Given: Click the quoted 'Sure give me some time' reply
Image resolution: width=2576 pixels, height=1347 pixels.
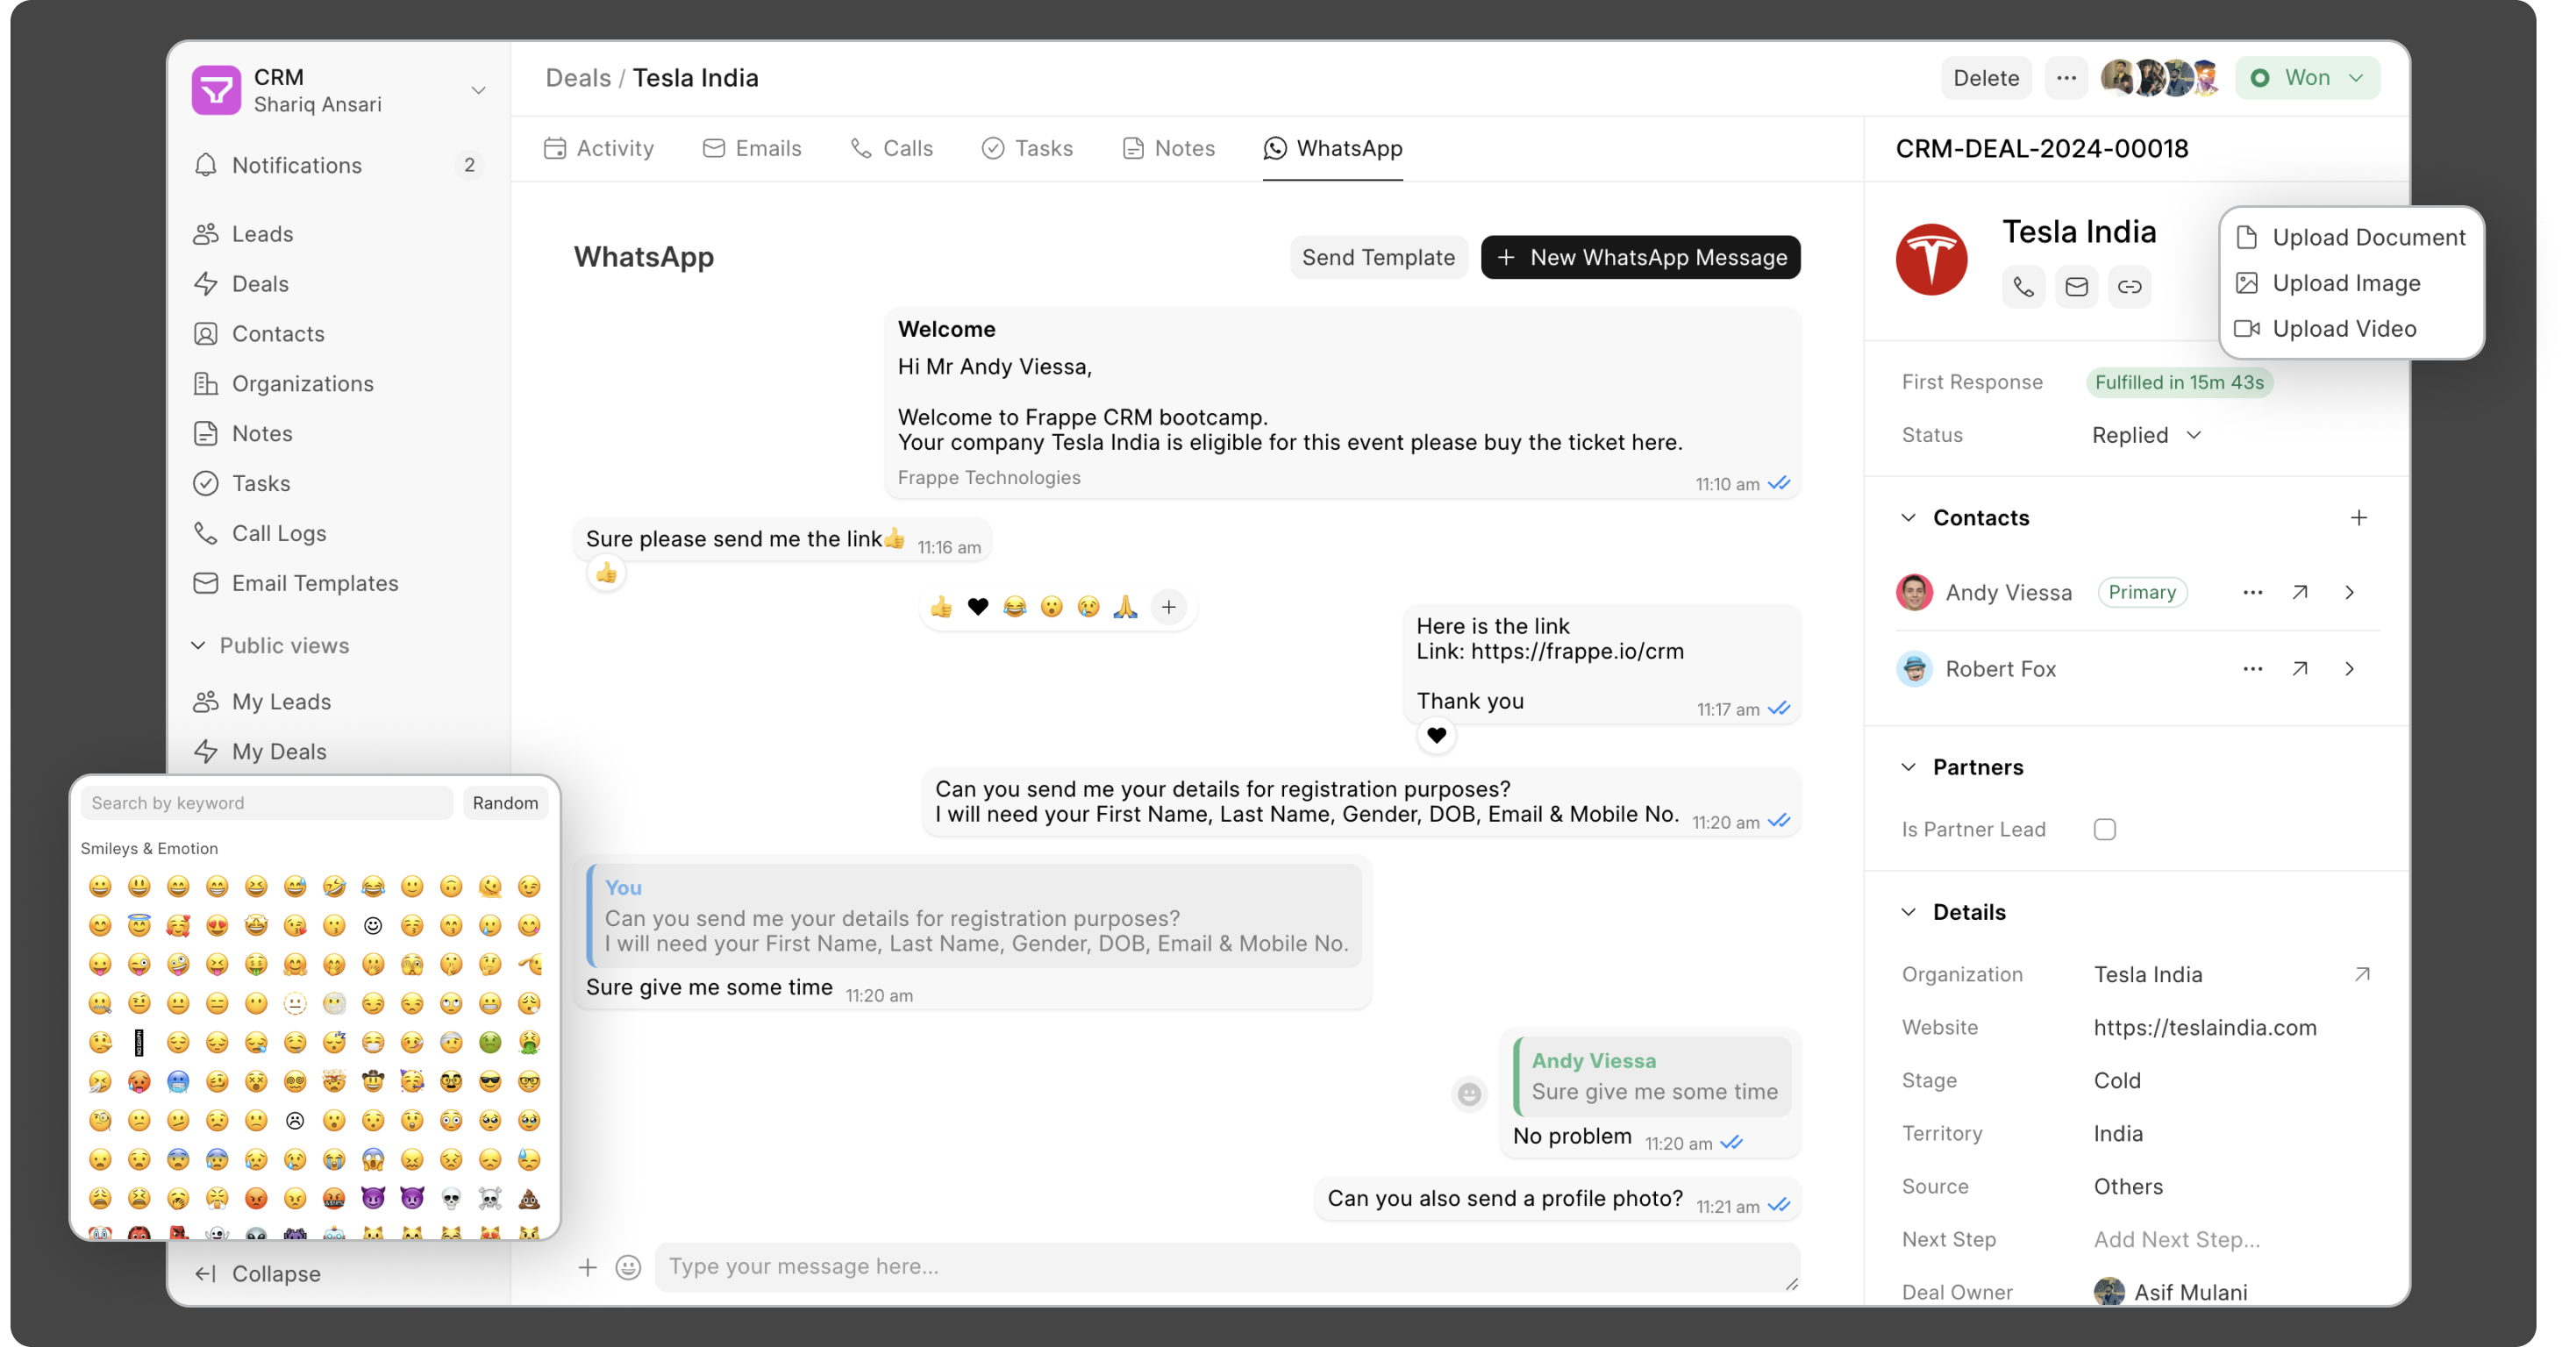Looking at the screenshot, I should click(x=1652, y=1077).
